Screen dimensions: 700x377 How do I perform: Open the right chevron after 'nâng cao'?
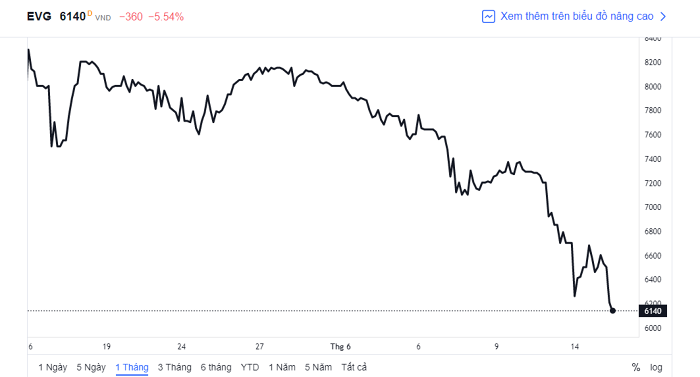tap(663, 17)
